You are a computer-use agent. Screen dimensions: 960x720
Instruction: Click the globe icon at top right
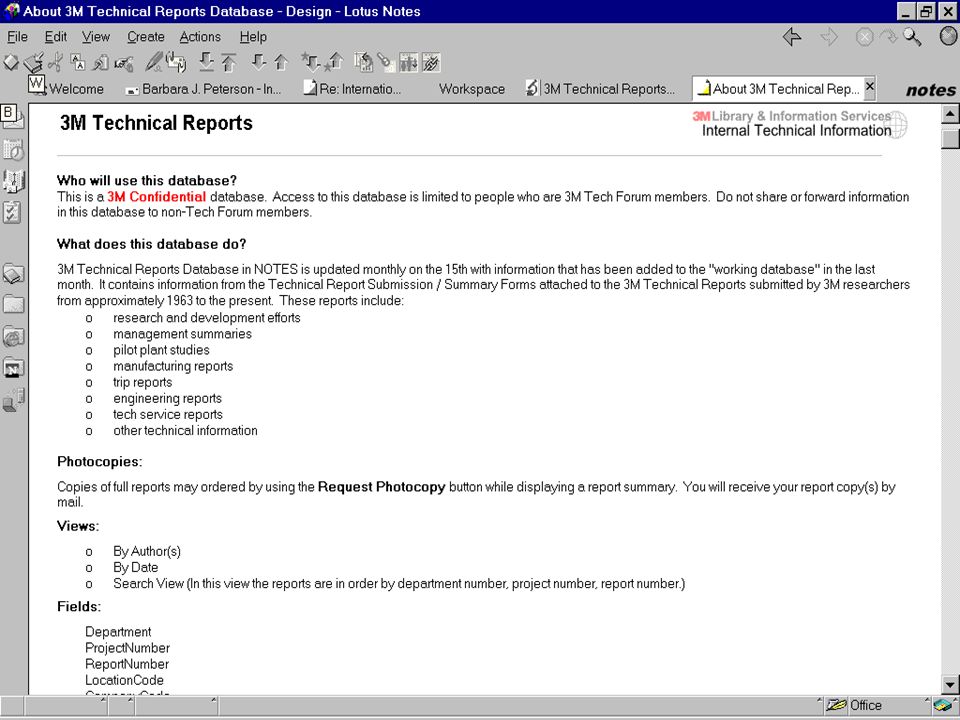[948, 37]
